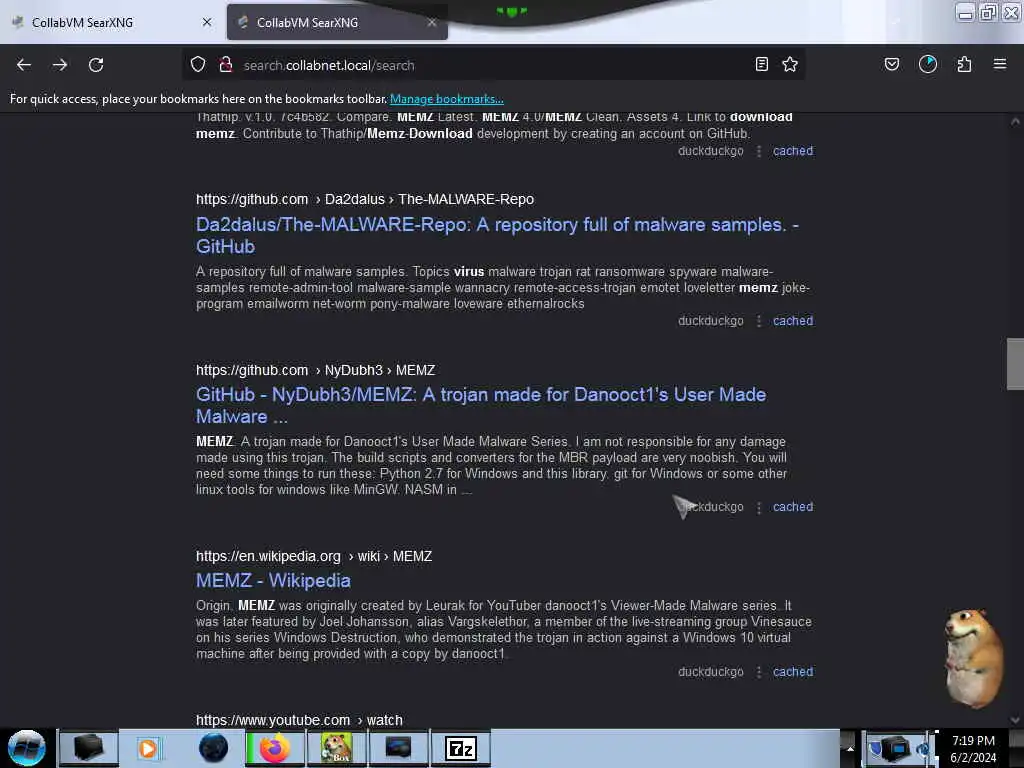Restore down the browser window

pos(988,12)
